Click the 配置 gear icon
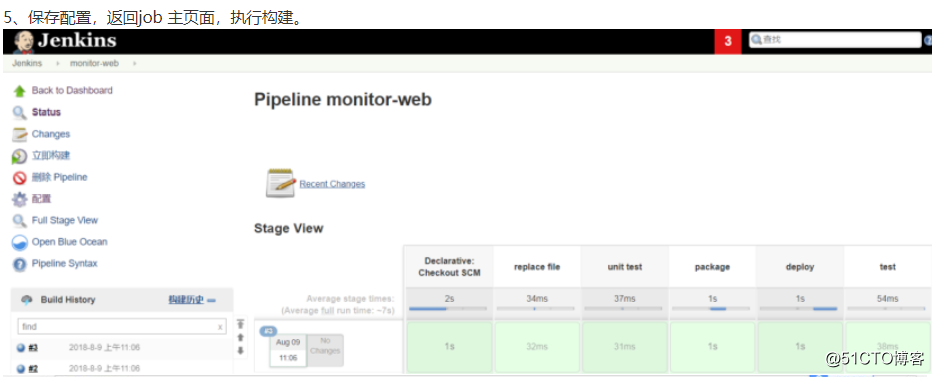This screenshot has height=377, width=934. 20,199
